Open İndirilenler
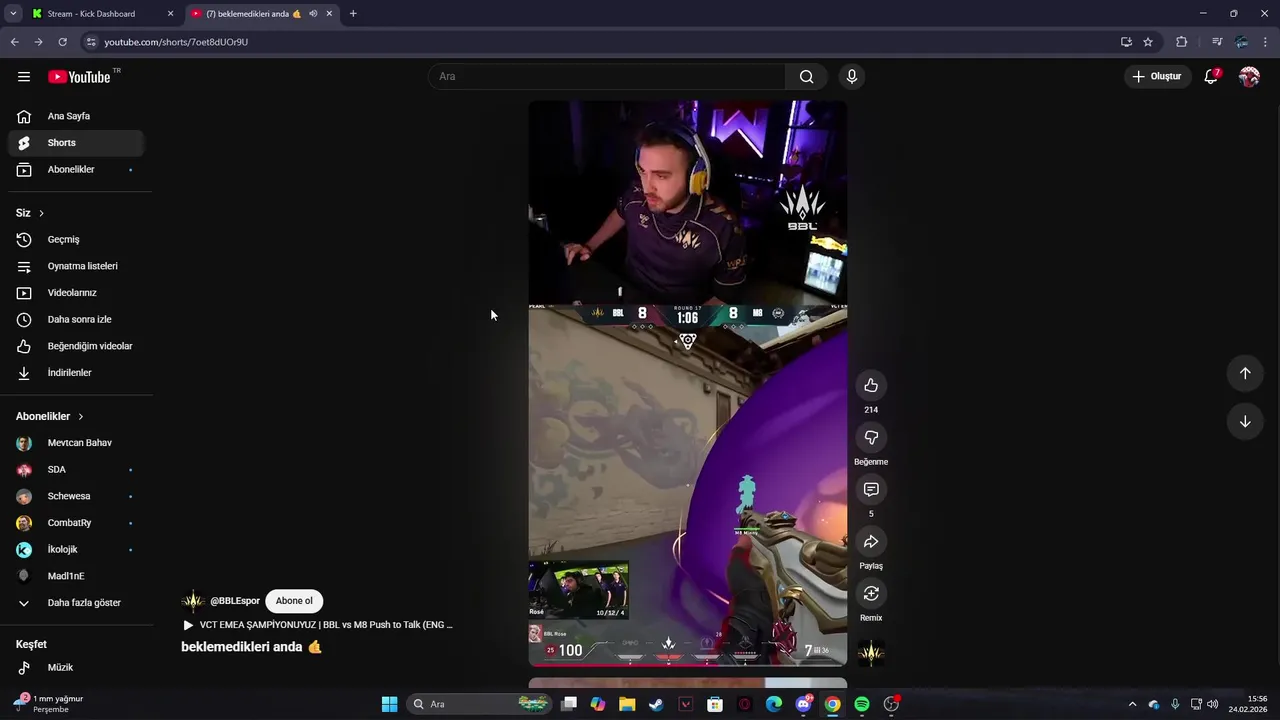 click(x=76, y=373)
